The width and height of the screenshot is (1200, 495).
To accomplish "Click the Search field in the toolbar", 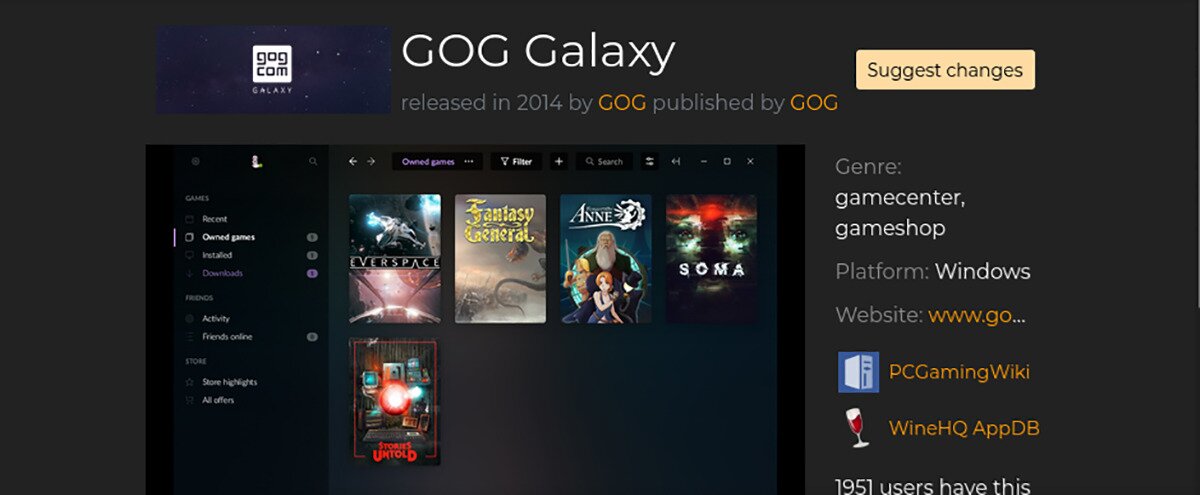I will [x=604, y=161].
